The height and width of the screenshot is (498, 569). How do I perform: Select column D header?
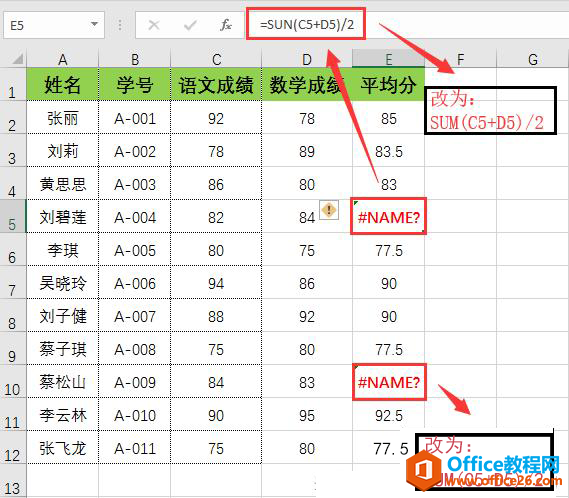click(307, 59)
